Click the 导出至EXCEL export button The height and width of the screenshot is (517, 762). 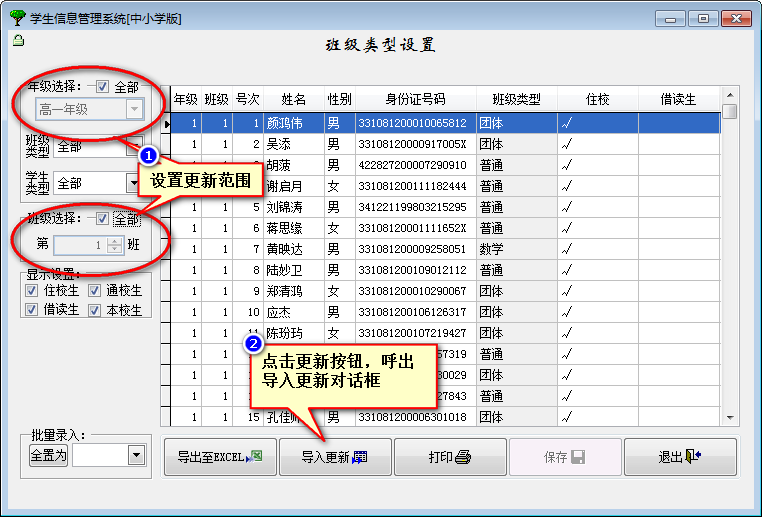pos(219,457)
